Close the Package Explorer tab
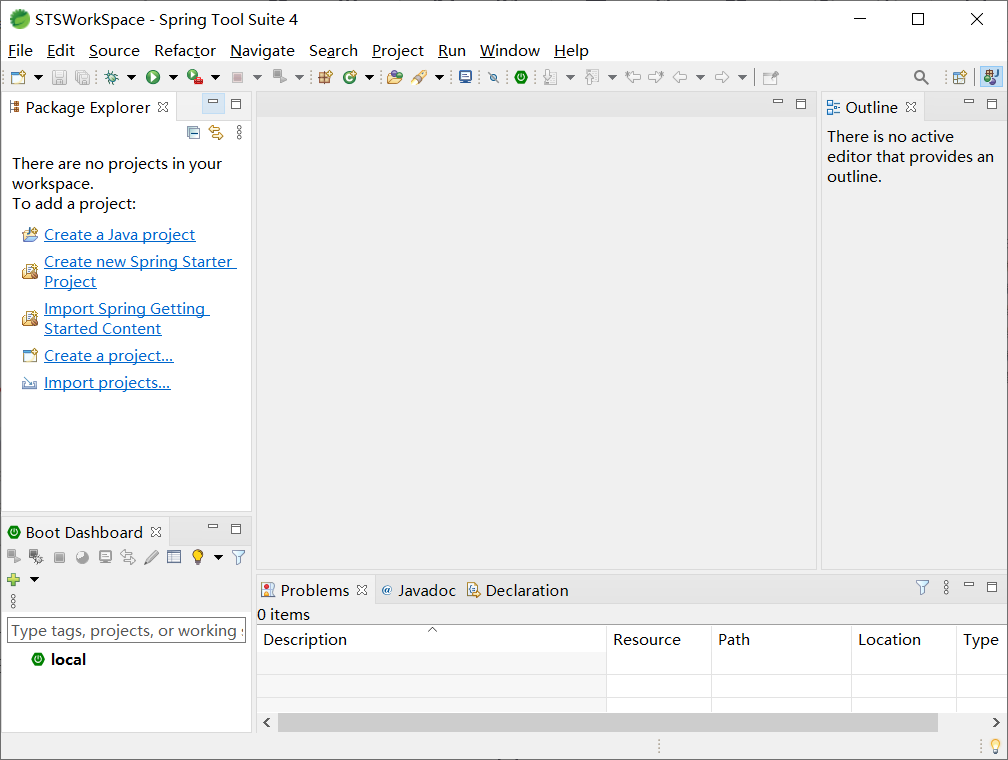The width and height of the screenshot is (1008, 760). click(163, 107)
